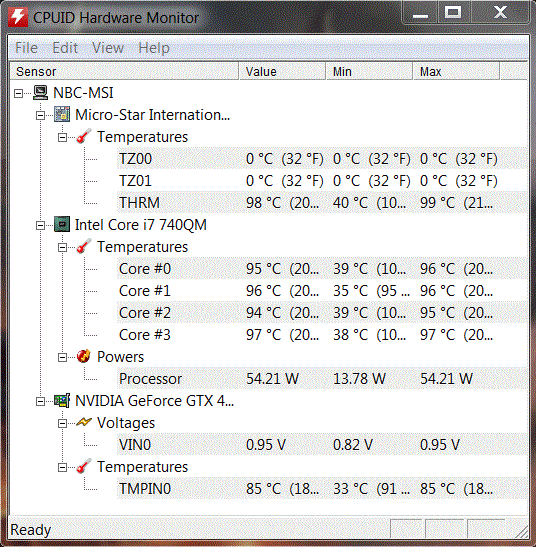536x547 pixels.
Task: Open the File menu
Action: [27, 48]
